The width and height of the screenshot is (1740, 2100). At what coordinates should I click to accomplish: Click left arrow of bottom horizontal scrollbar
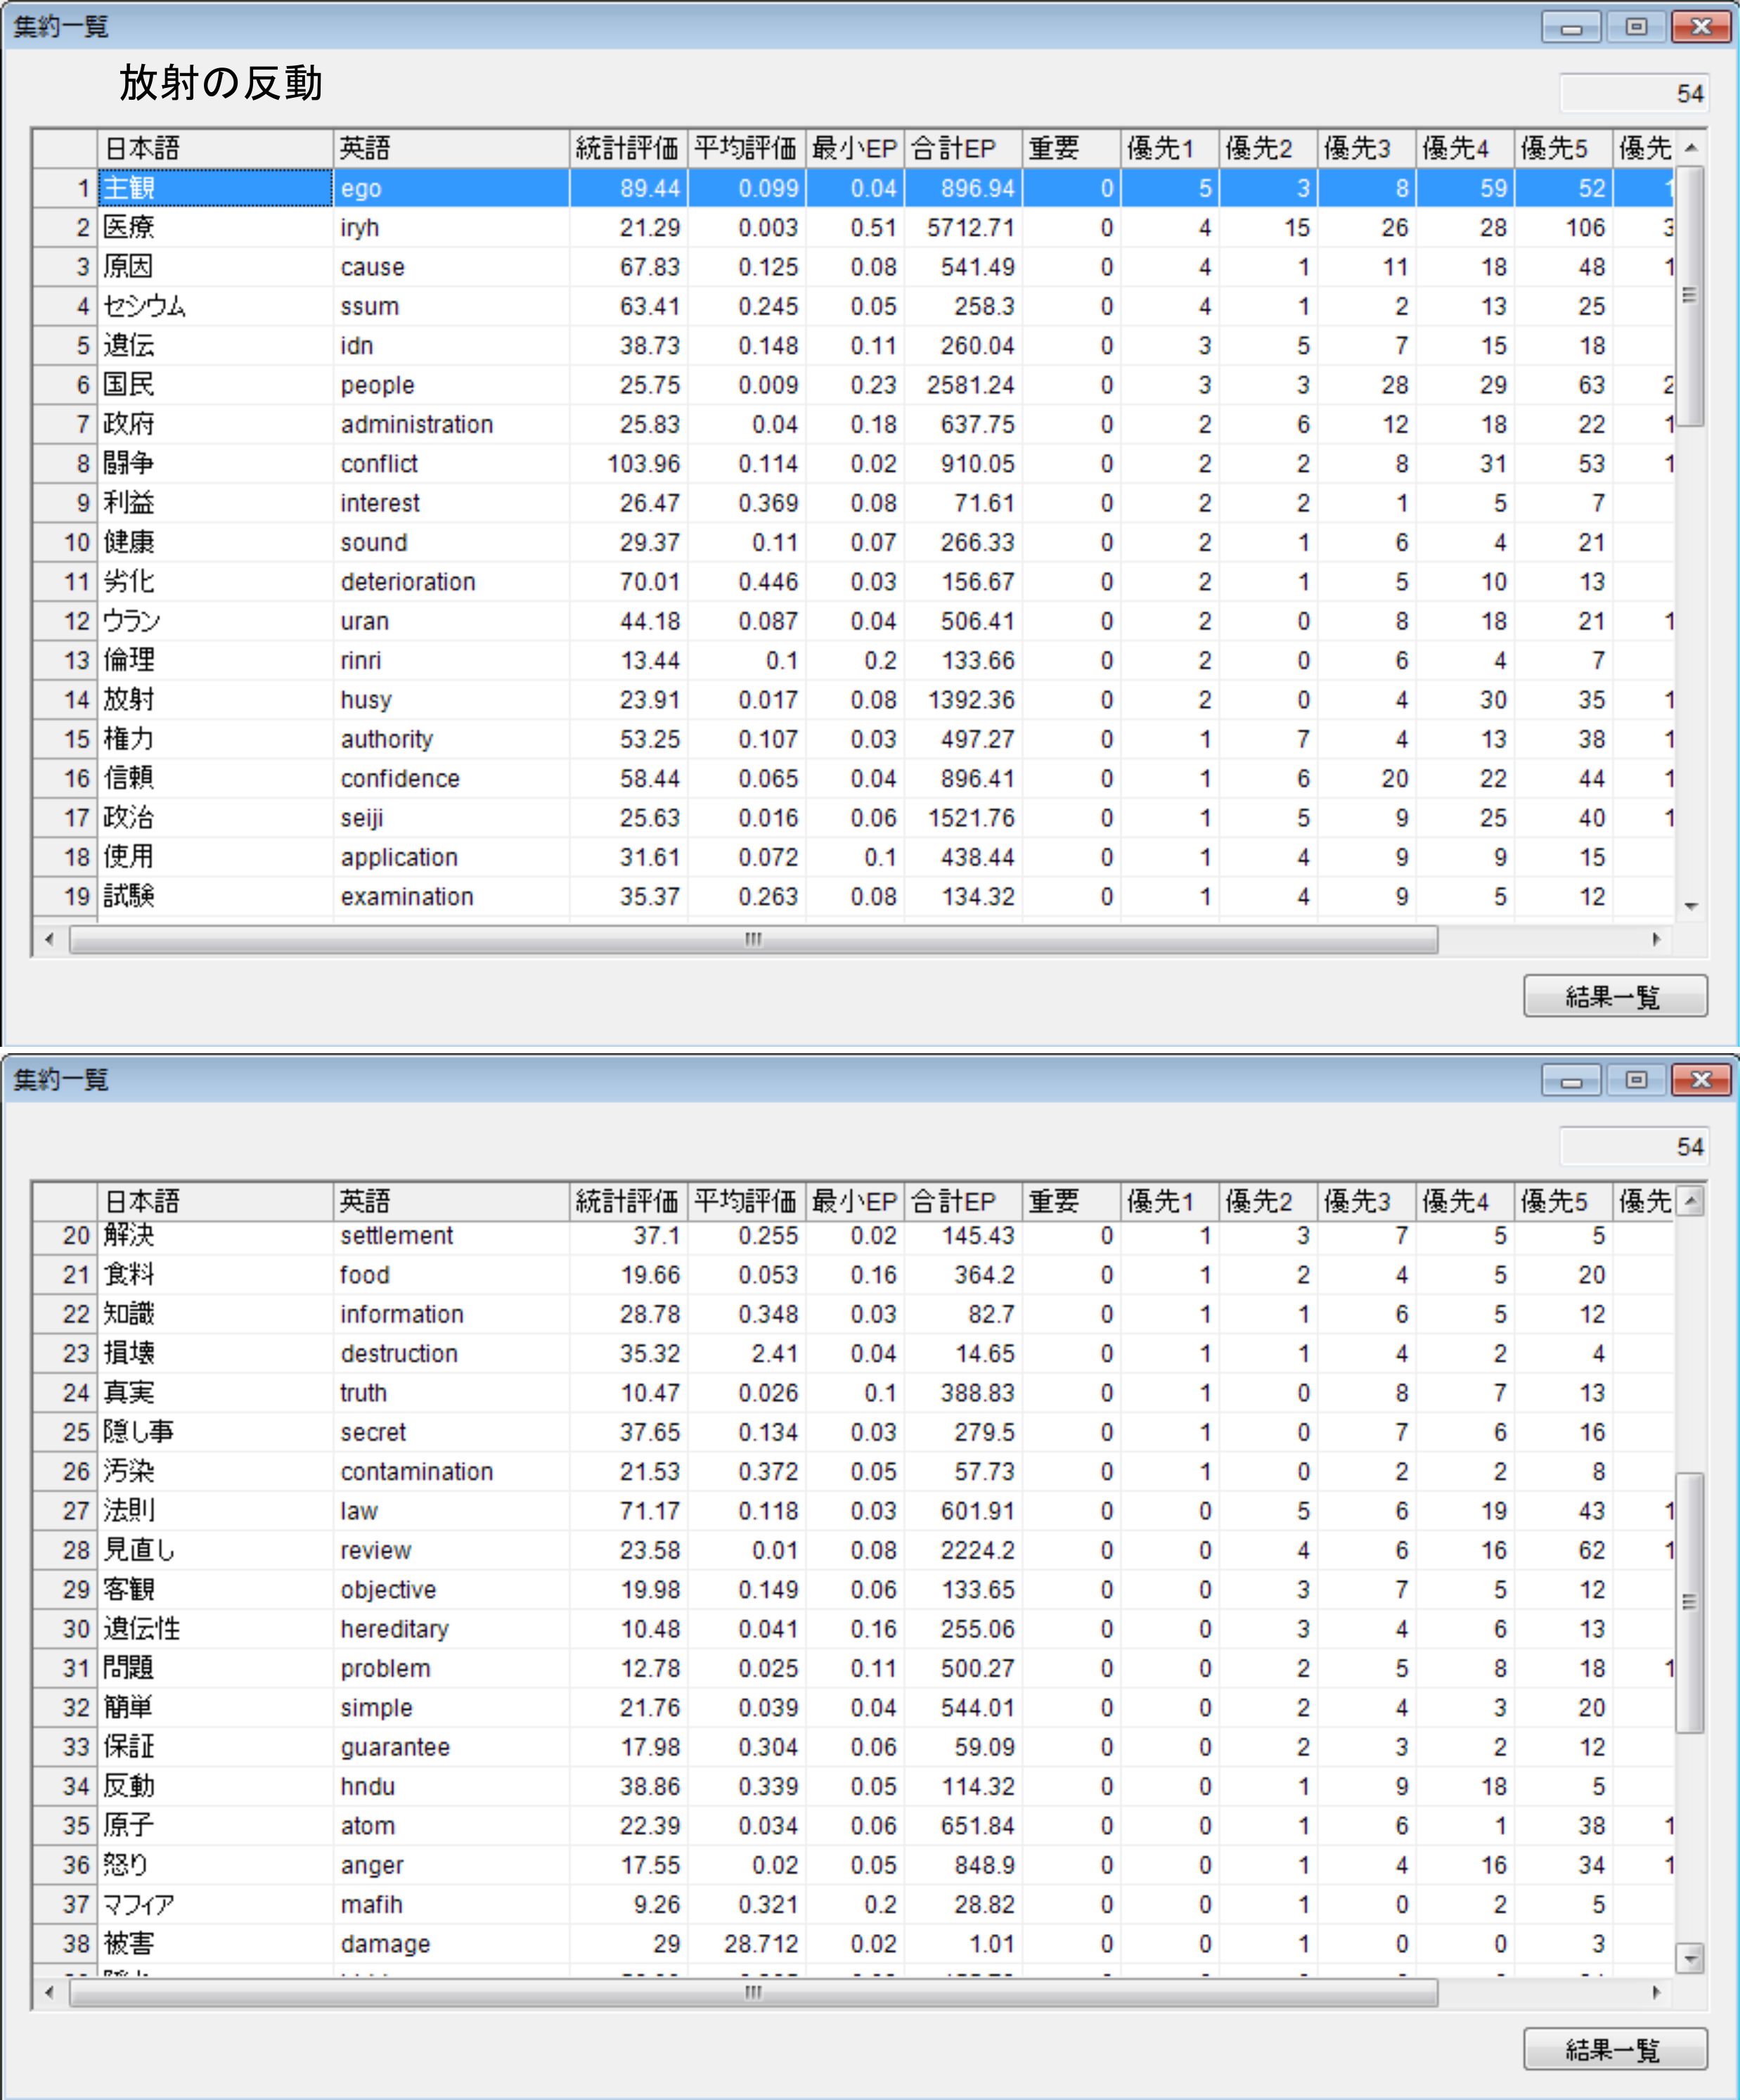point(50,1992)
